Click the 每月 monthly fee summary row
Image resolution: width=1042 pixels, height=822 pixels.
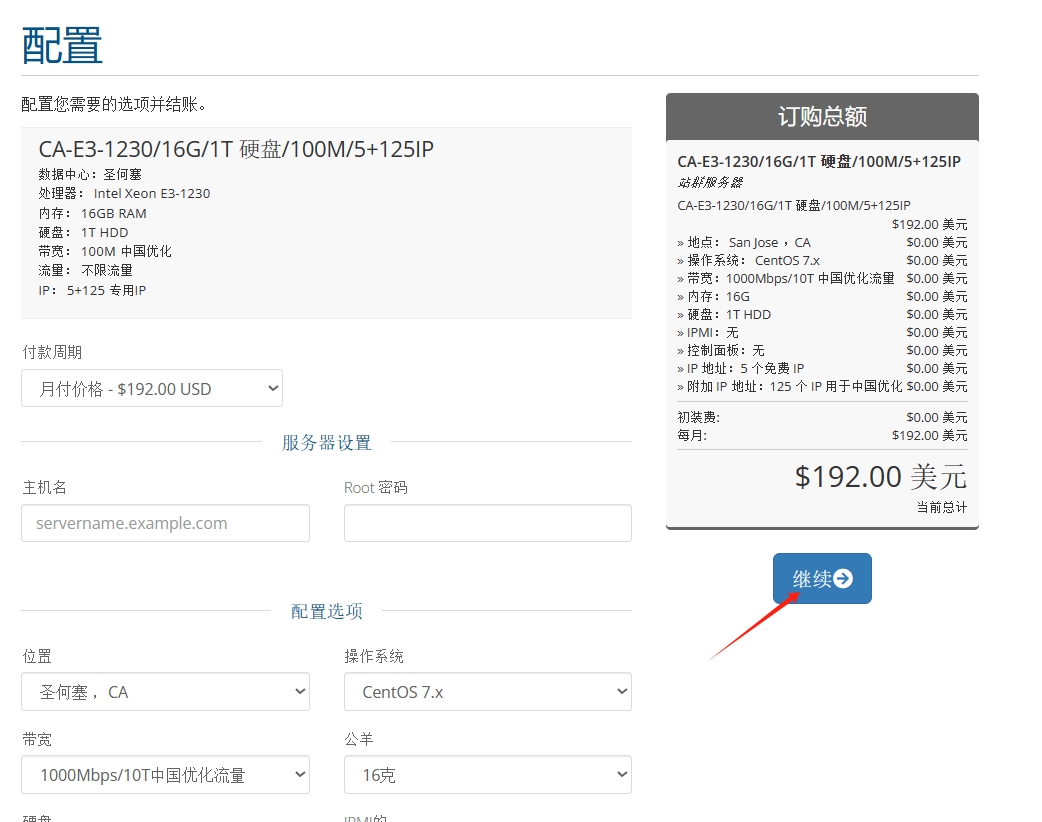click(822, 436)
